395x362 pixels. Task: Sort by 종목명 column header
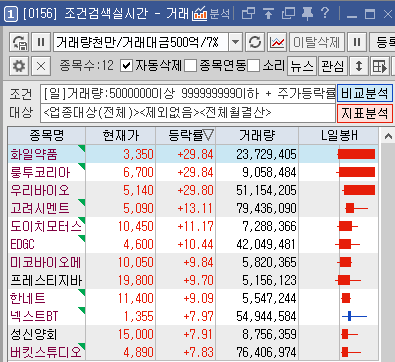coord(47,135)
